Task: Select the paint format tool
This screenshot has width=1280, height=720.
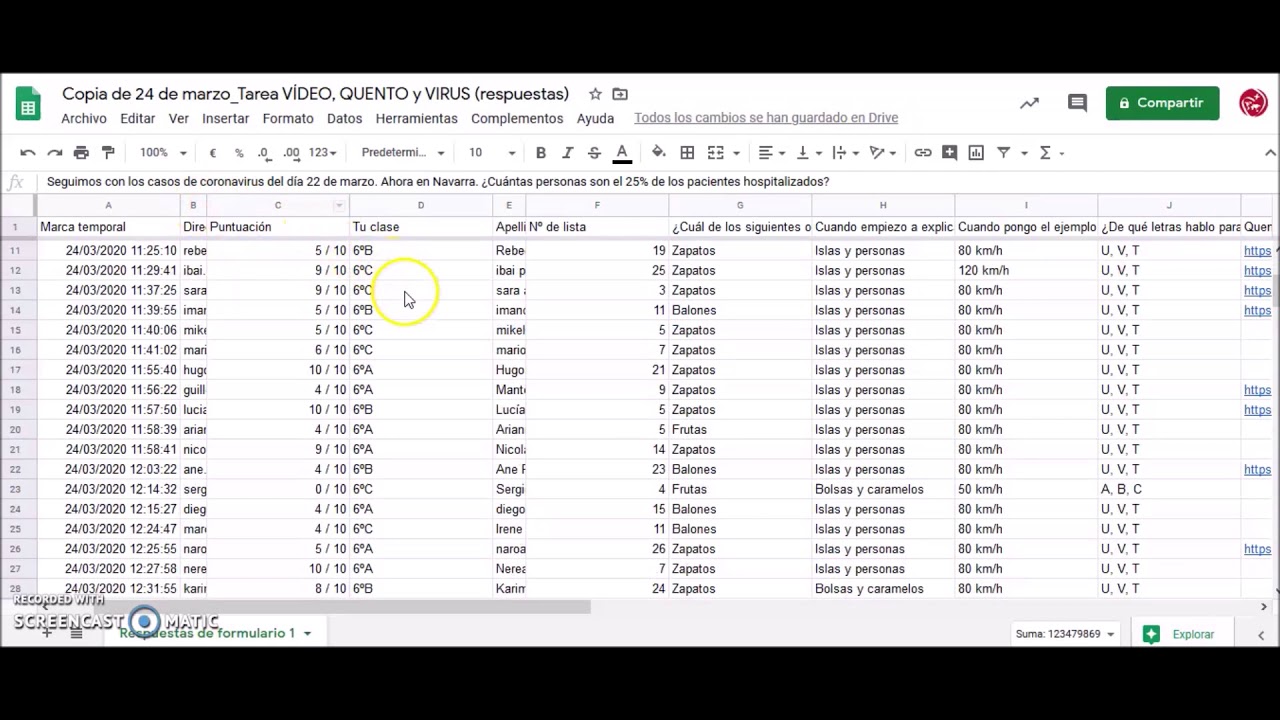Action: 108,153
